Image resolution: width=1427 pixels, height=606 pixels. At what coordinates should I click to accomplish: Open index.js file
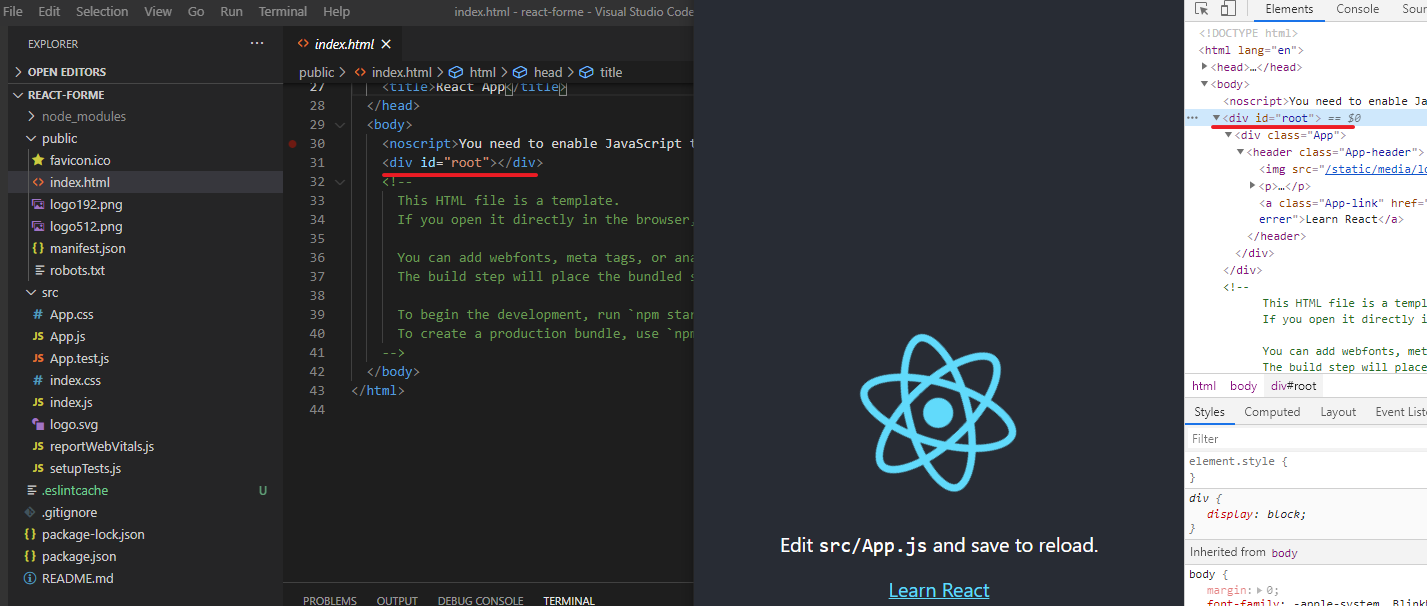coord(71,402)
